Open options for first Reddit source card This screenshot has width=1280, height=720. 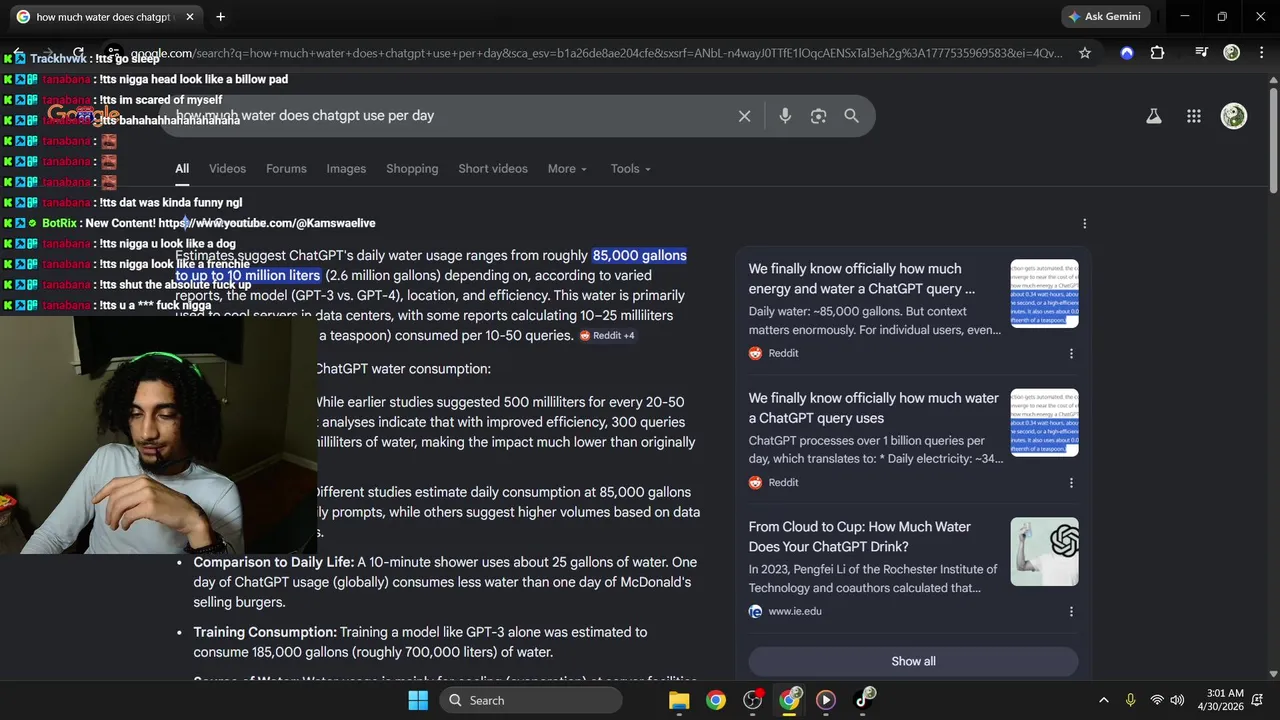(x=1071, y=353)
